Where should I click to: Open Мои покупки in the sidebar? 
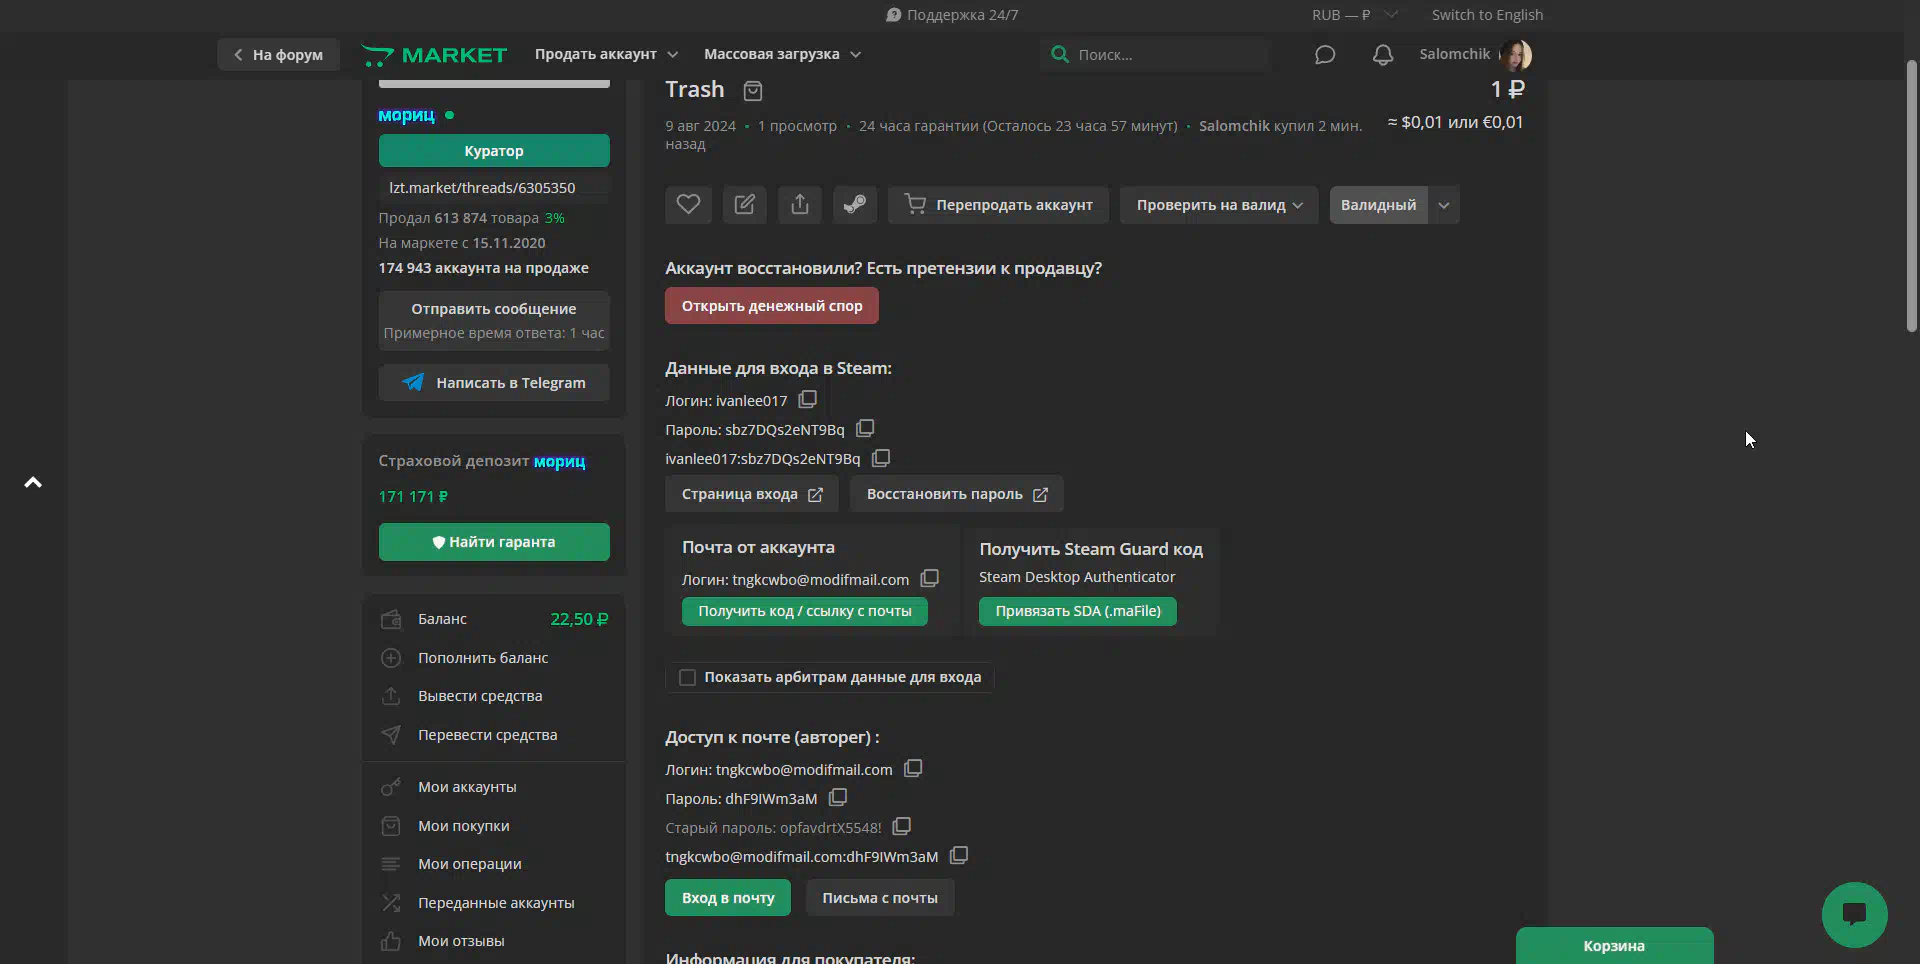point(464,826)
